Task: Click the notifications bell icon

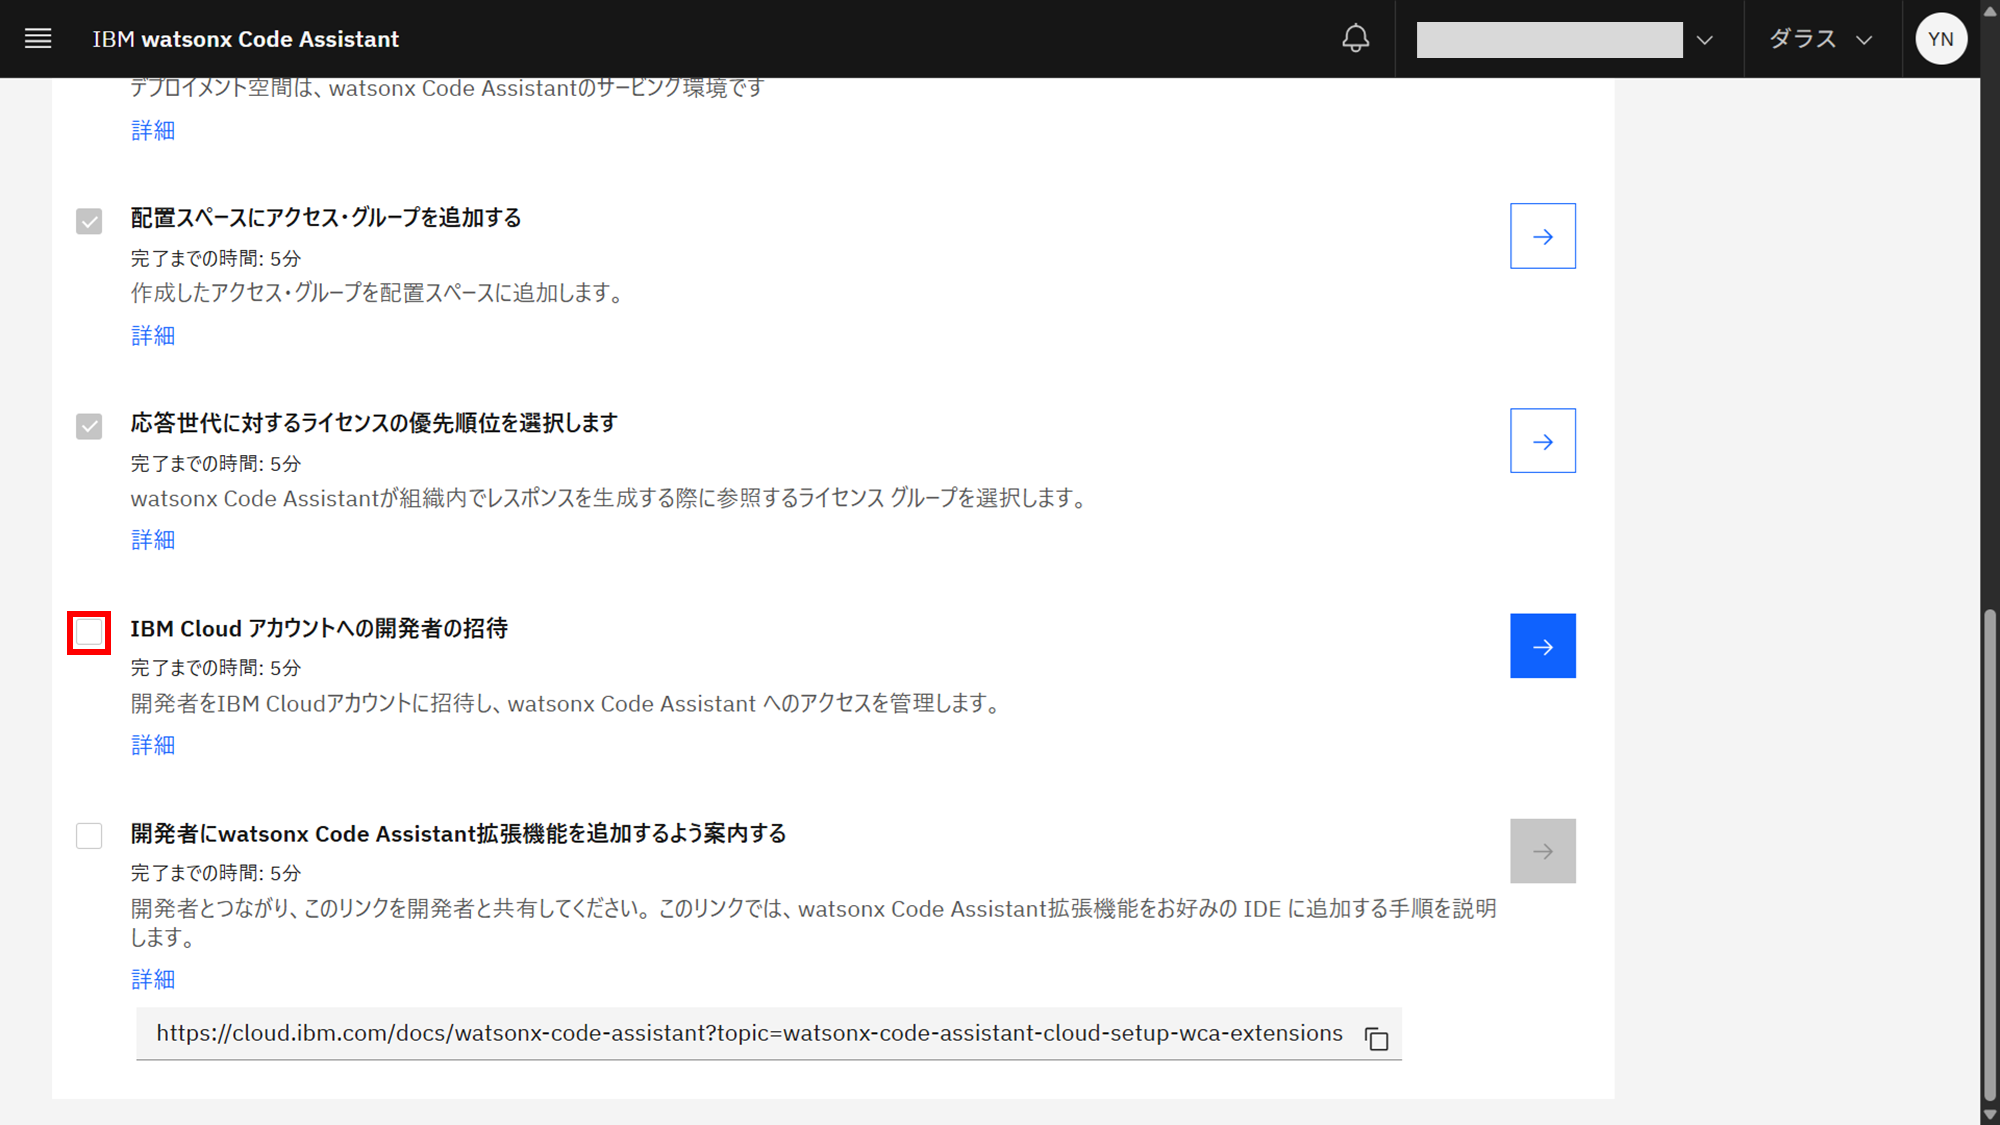Action: pos(1355,39)
